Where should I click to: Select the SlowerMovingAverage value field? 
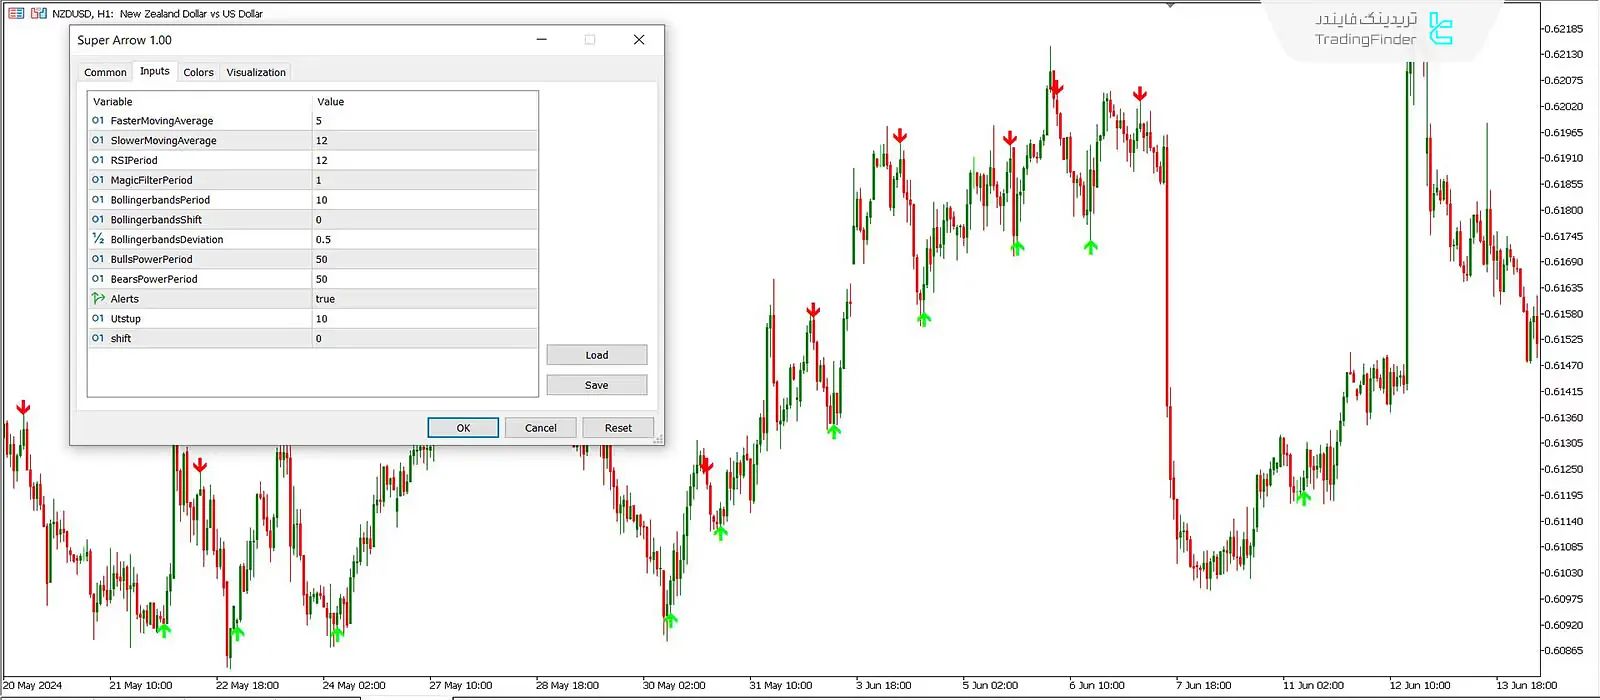424,141
